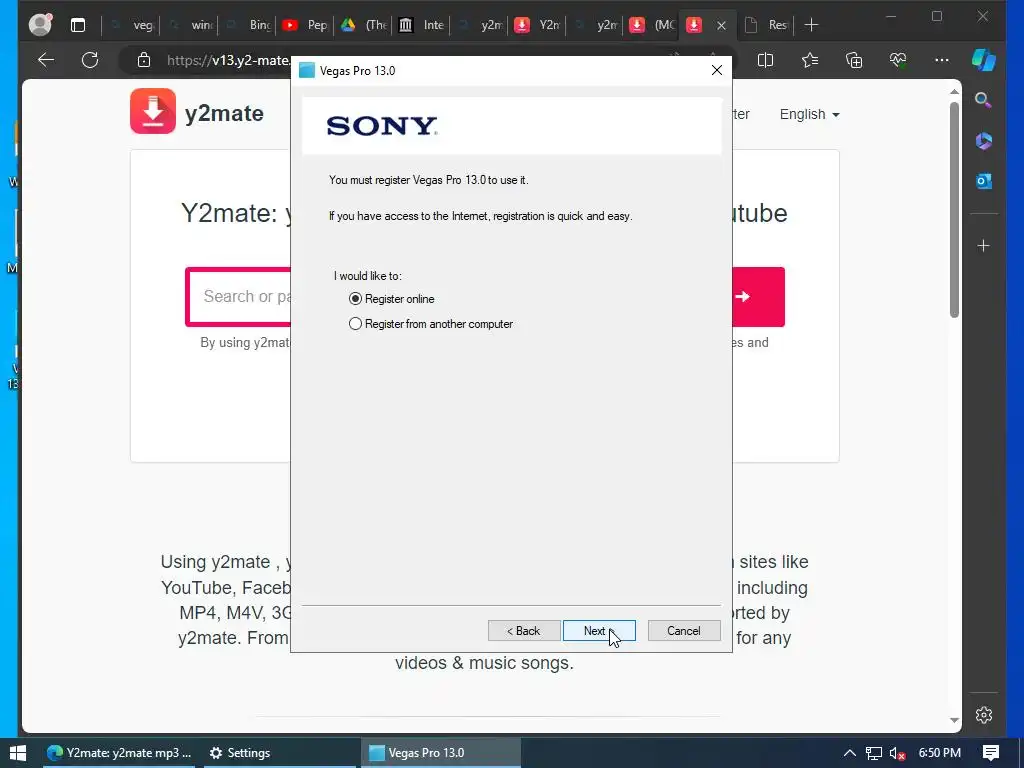Open the Edge tab actions menu icon
The height and width of the screenshot is (768, 1024).
78,25
